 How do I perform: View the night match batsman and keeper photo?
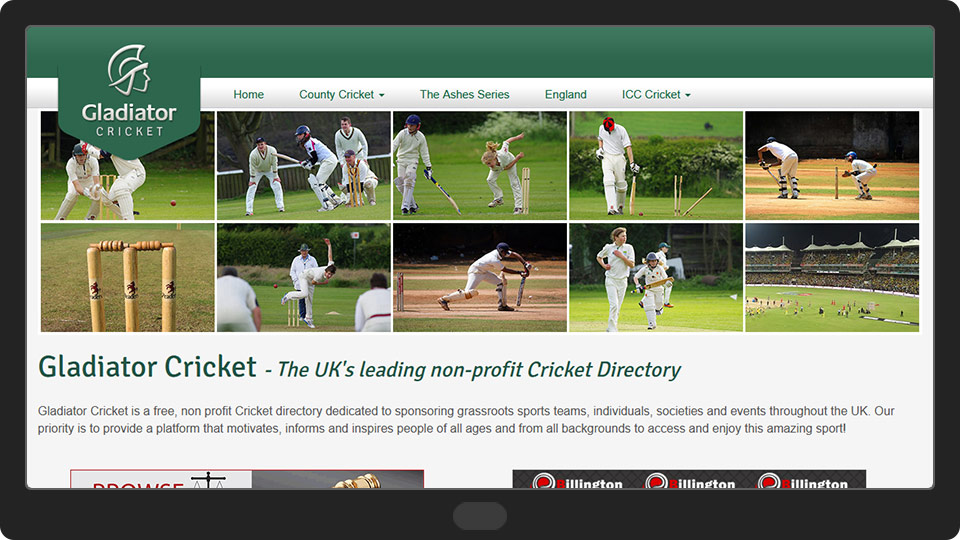831,165
